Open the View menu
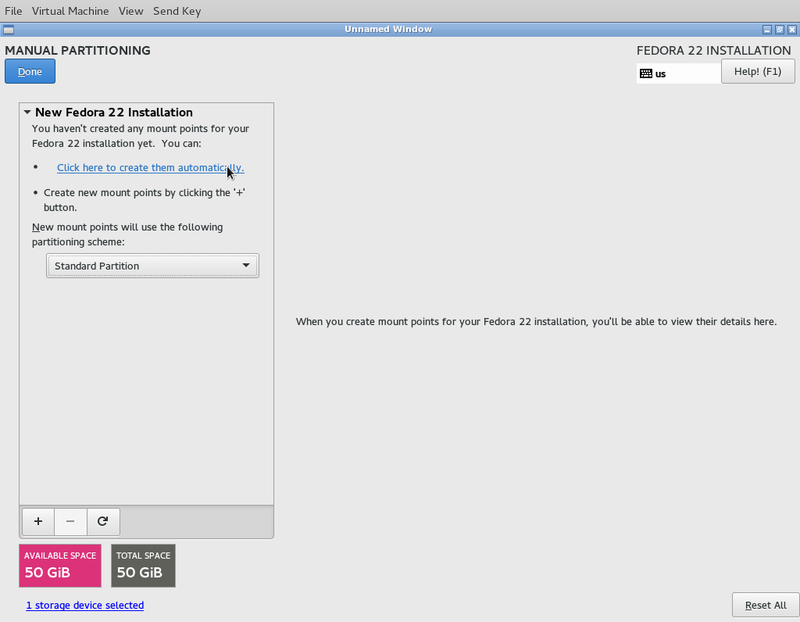The height and width of the screenshot is (622, 800). [x=131, y=11]
